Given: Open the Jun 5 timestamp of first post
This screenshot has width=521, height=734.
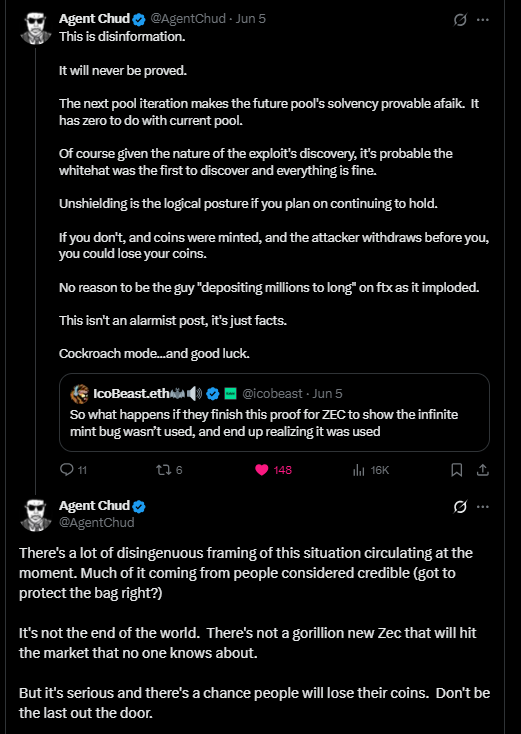Looking at the screenshot, I should pyautogui.click(x=250, y=19).
